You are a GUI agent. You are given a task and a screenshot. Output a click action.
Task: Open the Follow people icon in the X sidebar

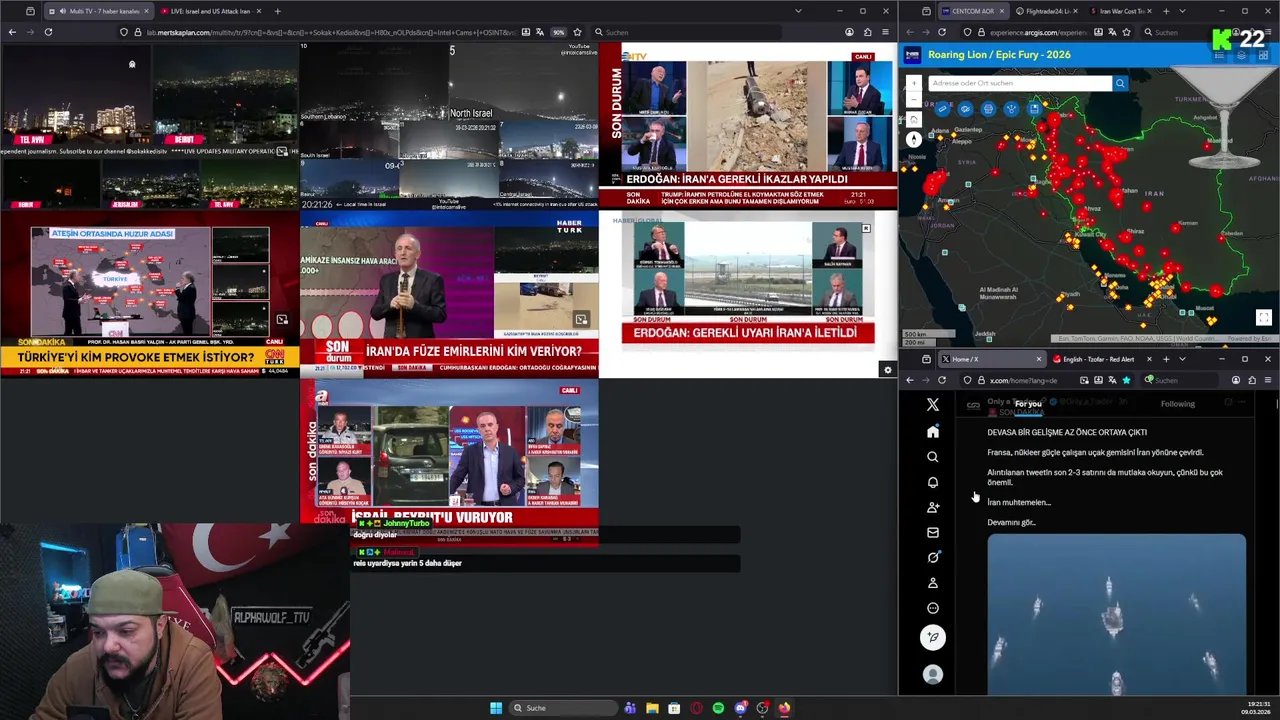(933, 507)
